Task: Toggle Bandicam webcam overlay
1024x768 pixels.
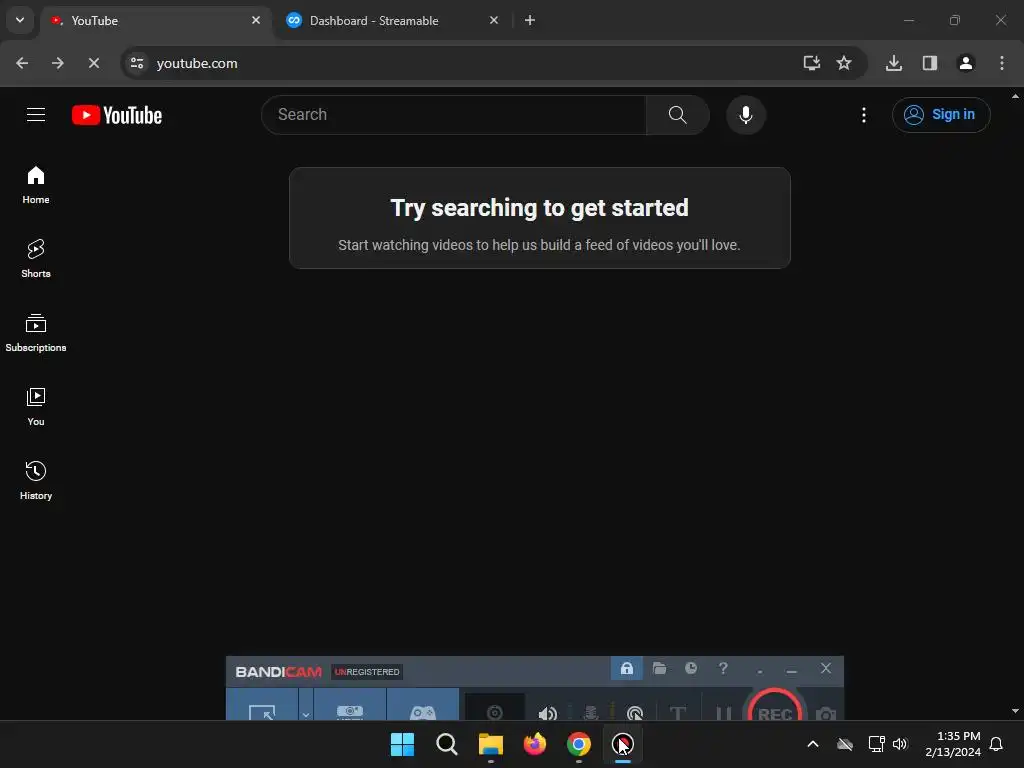Action: [x=494, y=708]
